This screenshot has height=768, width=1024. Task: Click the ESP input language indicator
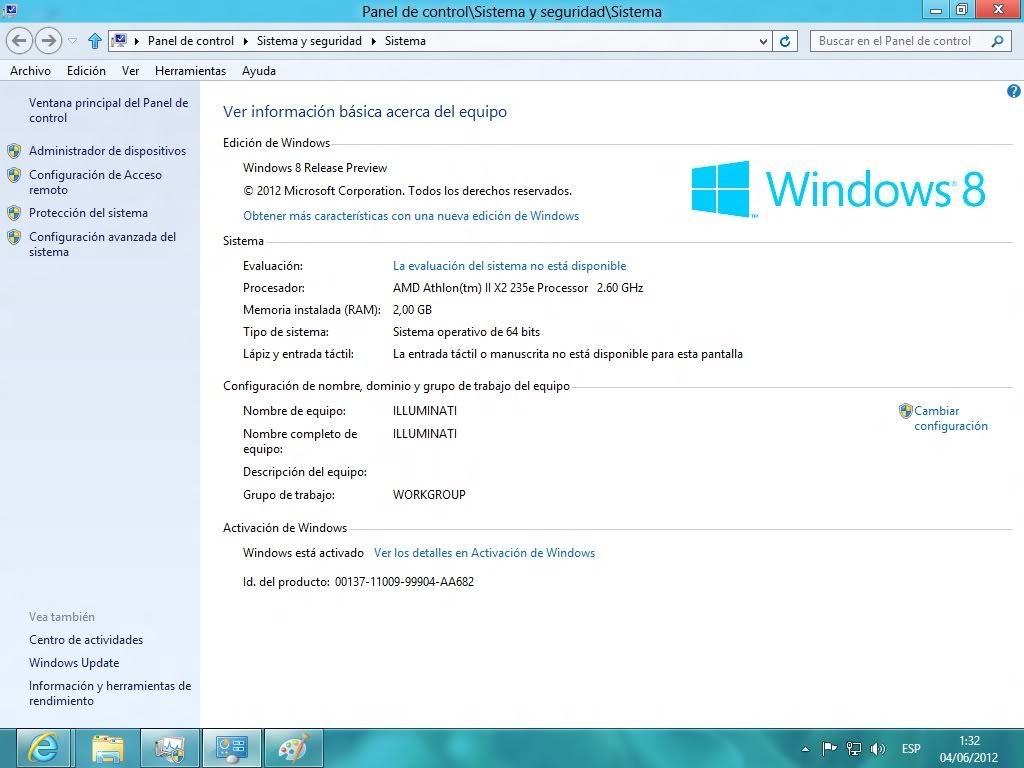tap(911, 748)
